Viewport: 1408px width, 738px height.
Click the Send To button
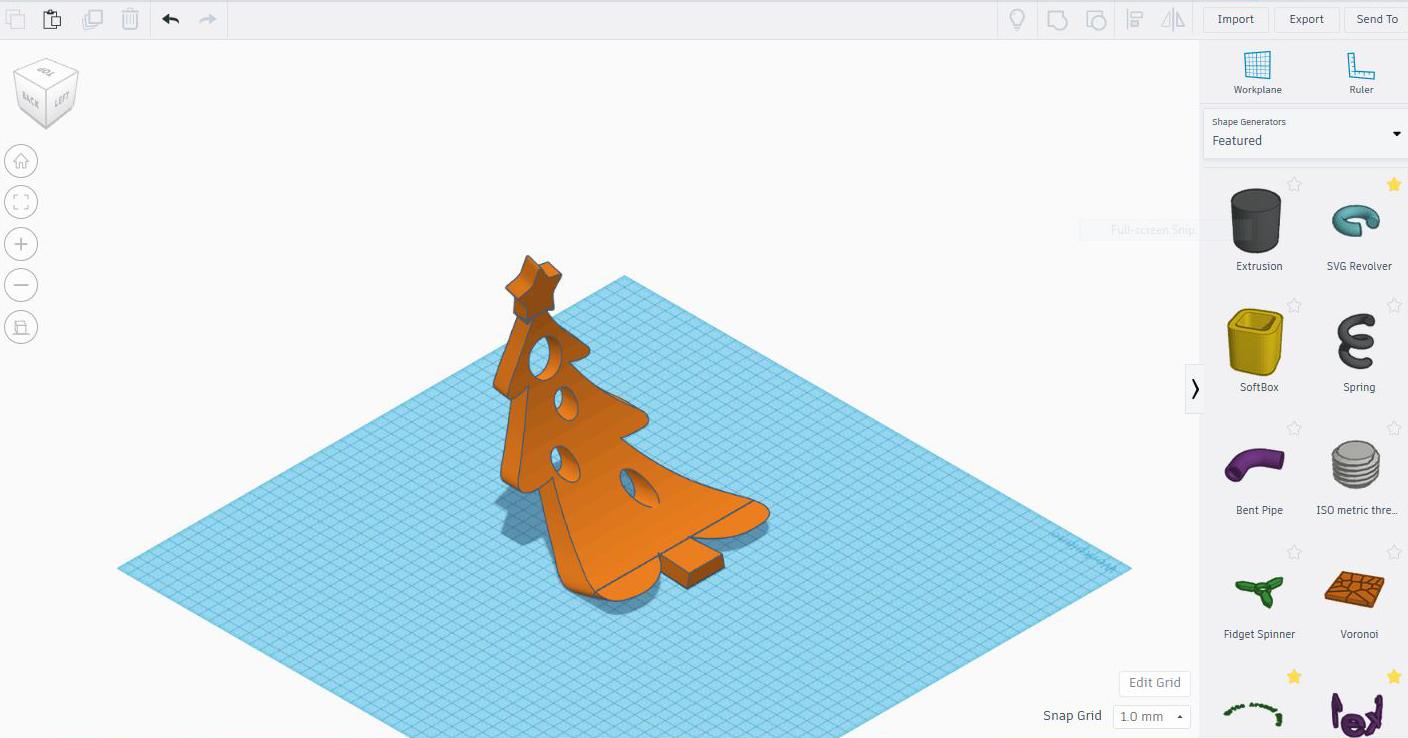point(1377,19)
